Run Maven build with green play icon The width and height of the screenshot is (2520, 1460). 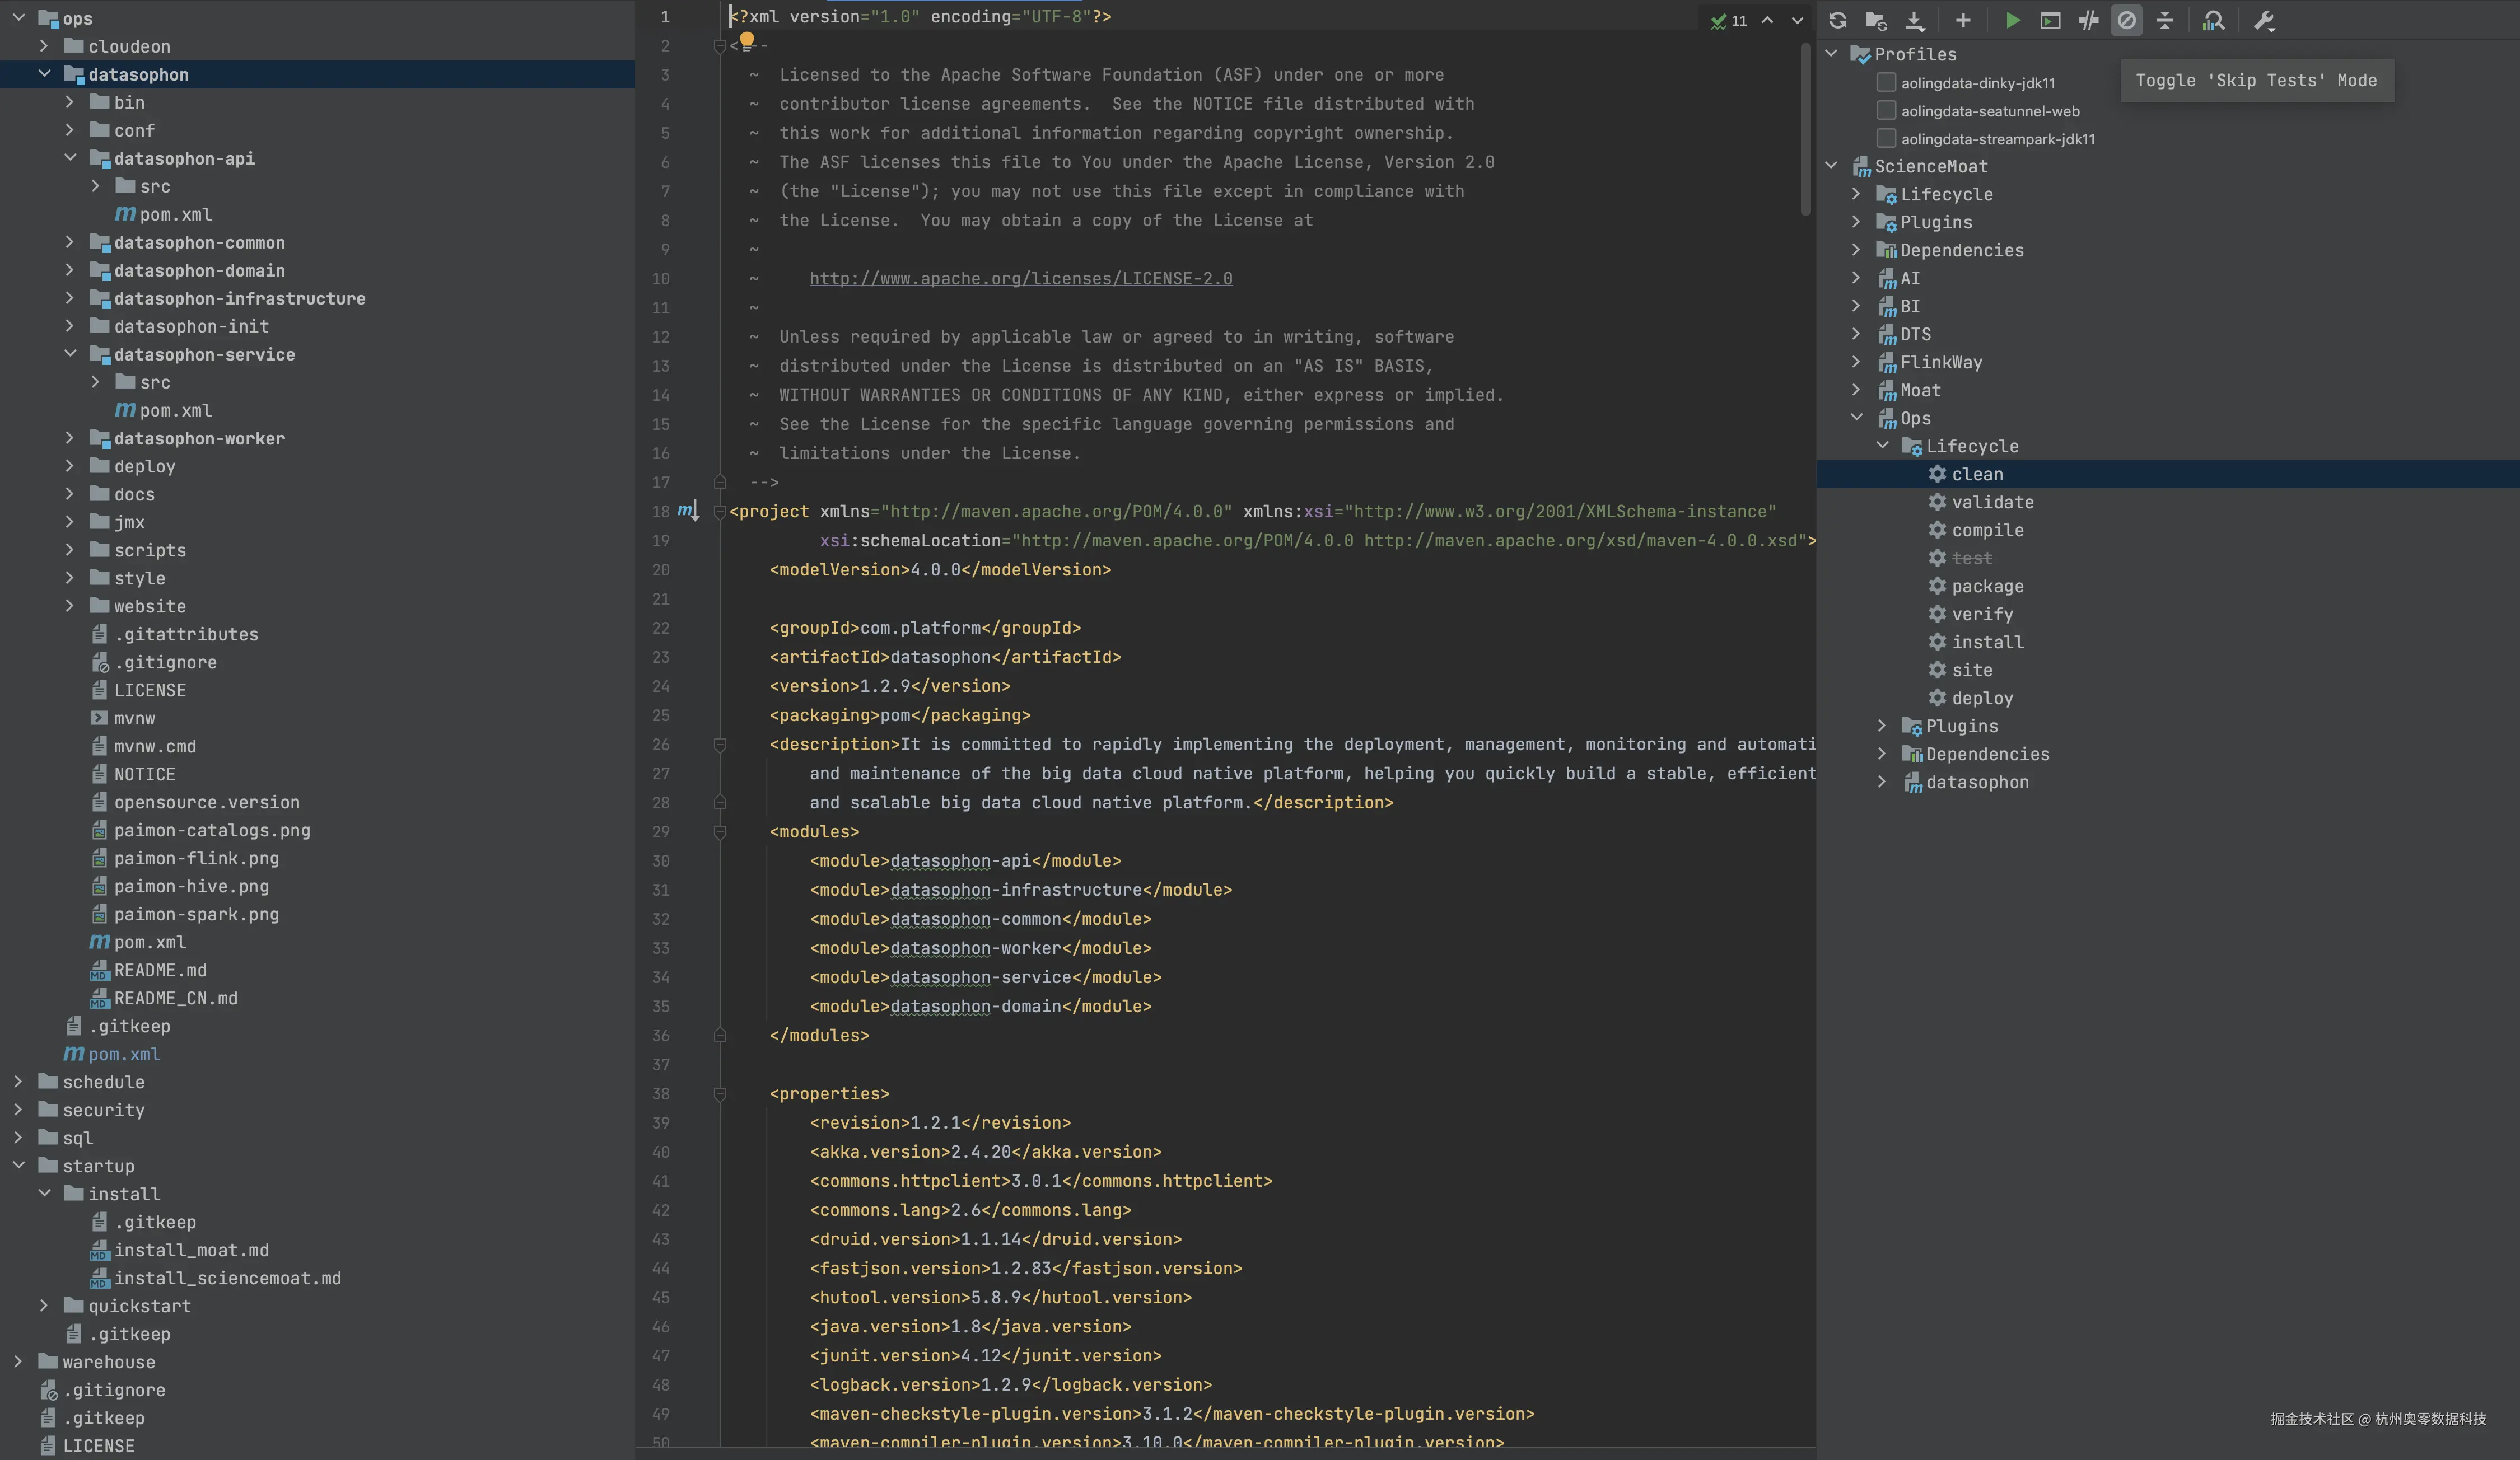[x=2012, y=20]
